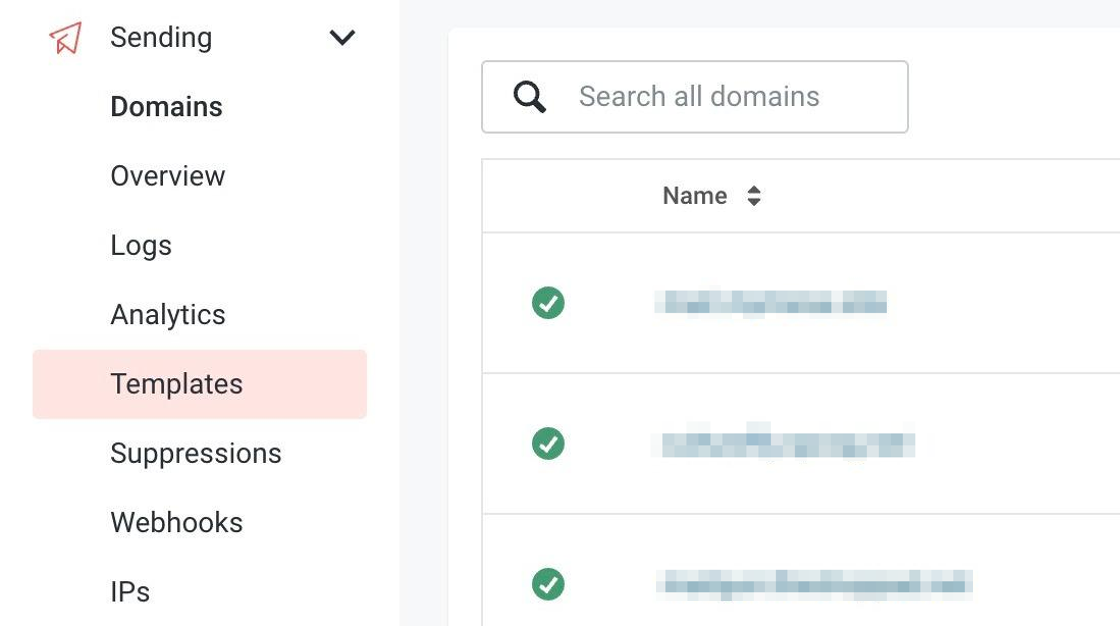This screenshot has width=1120, height=626.
Task: Open the Domains menu item
Action: click(166, 107)
